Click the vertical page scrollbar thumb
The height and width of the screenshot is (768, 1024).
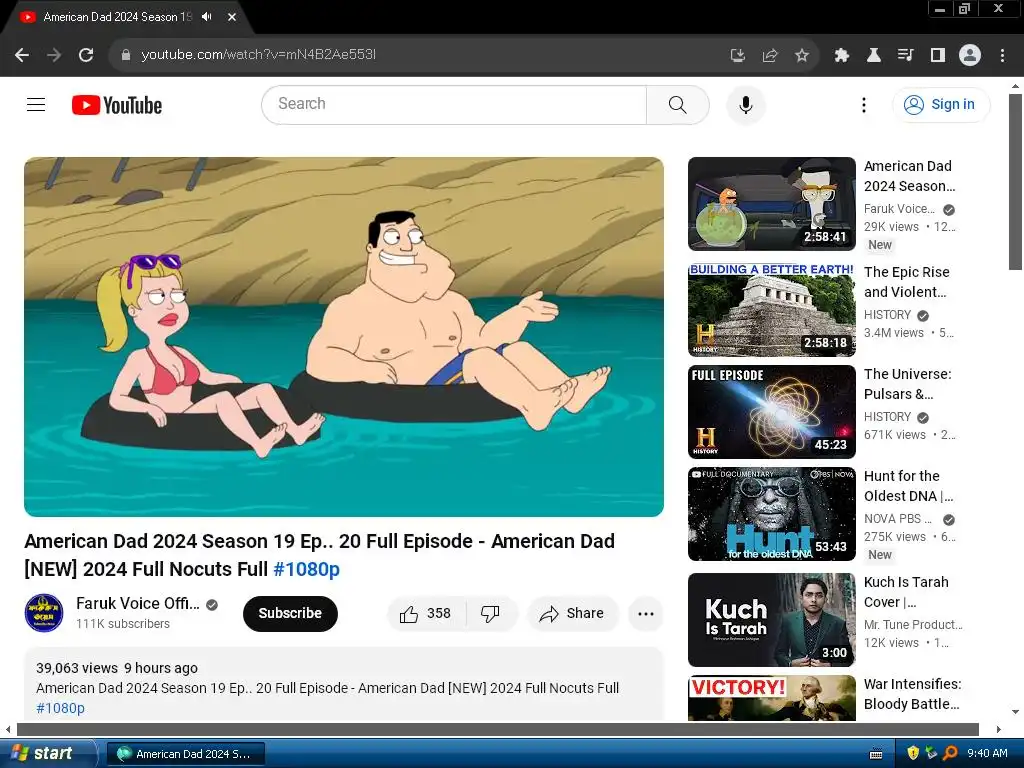pyautogui.click(x=1015, y=182)
